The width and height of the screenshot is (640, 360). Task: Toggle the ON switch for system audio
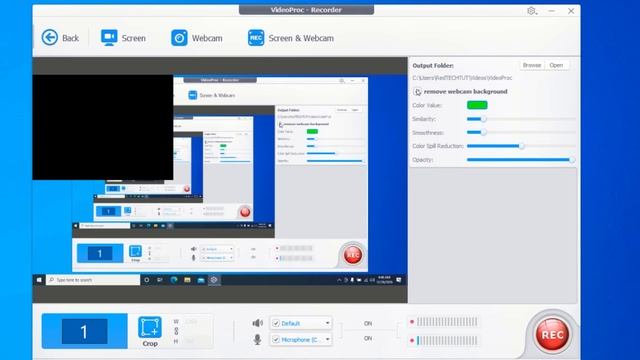click(368, 323)
